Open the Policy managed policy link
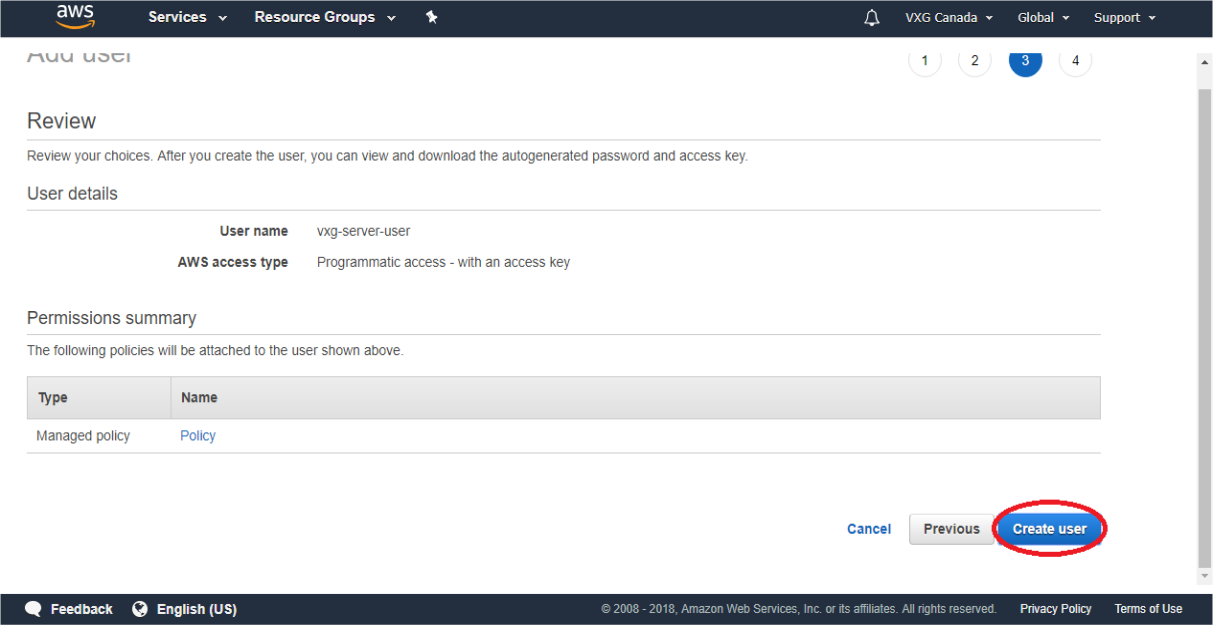This screenshot has width=1216, height=625. 198,436
